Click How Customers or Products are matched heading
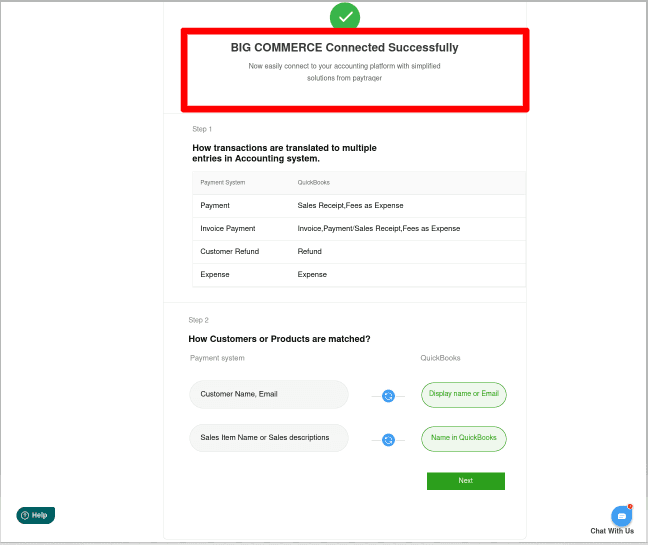The width and height of the screenshot is (648, 545). click(x=279, y=339)
